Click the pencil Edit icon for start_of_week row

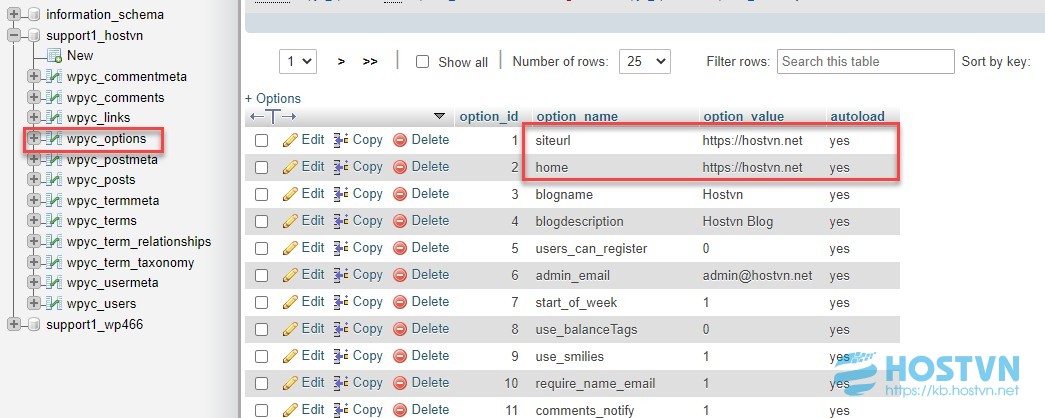click(290, 302)
